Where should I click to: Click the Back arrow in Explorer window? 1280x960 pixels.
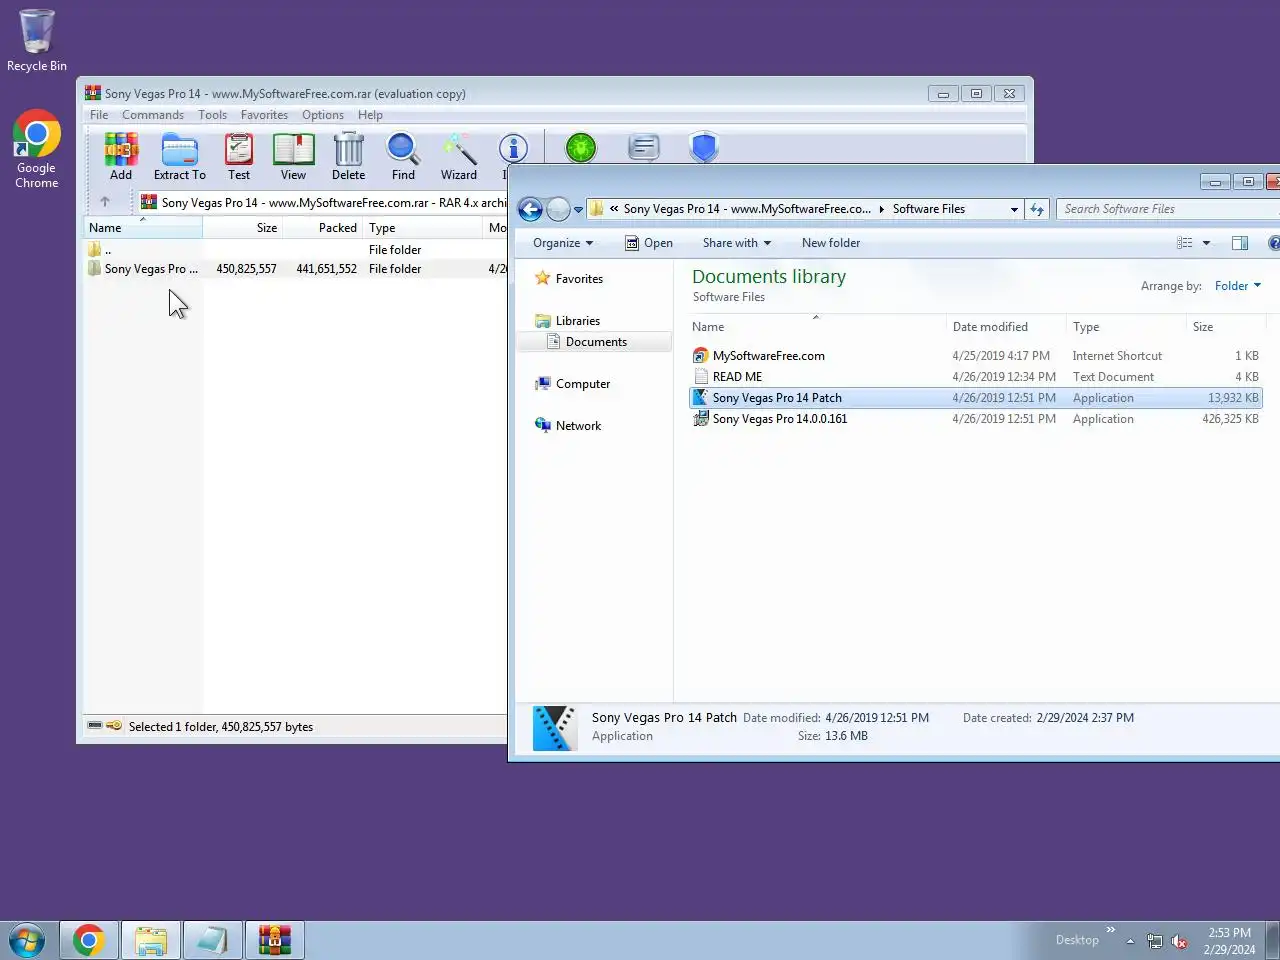click(530, 209)
